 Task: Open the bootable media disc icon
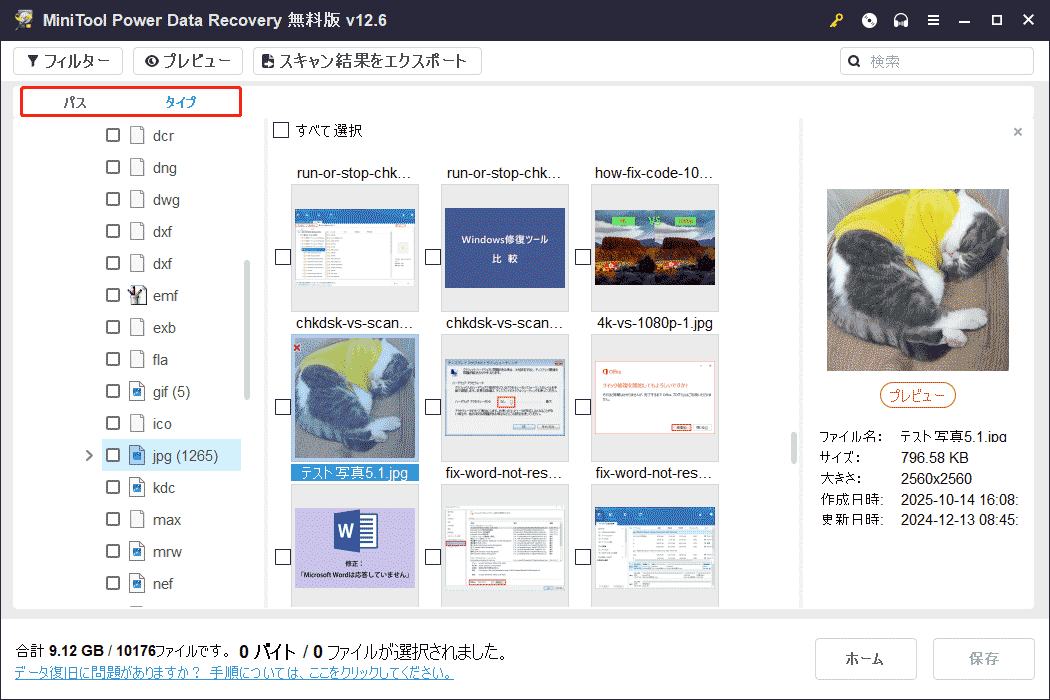pyautogui.click(x=868, y=19)
